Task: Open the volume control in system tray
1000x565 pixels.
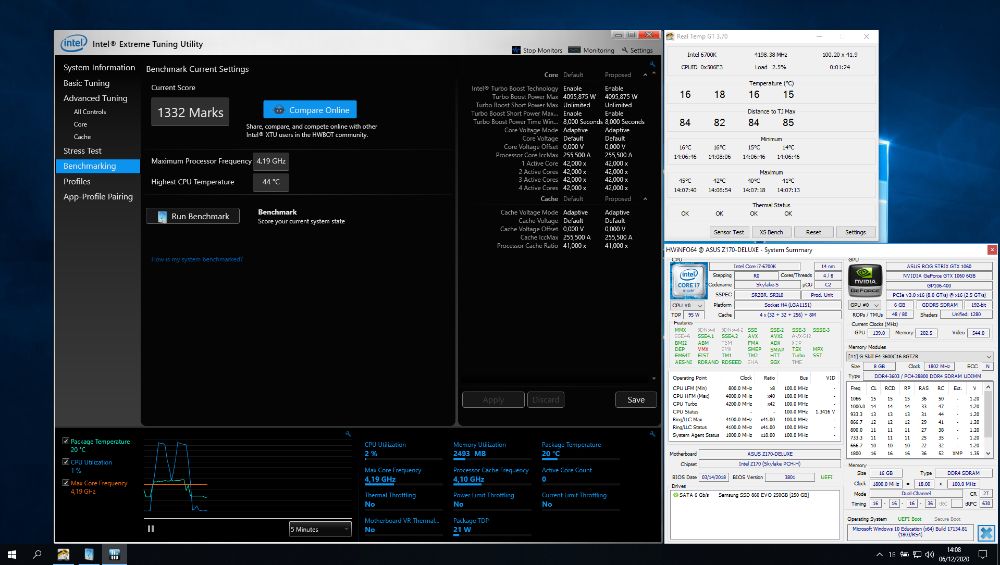Action: [929, 554]
